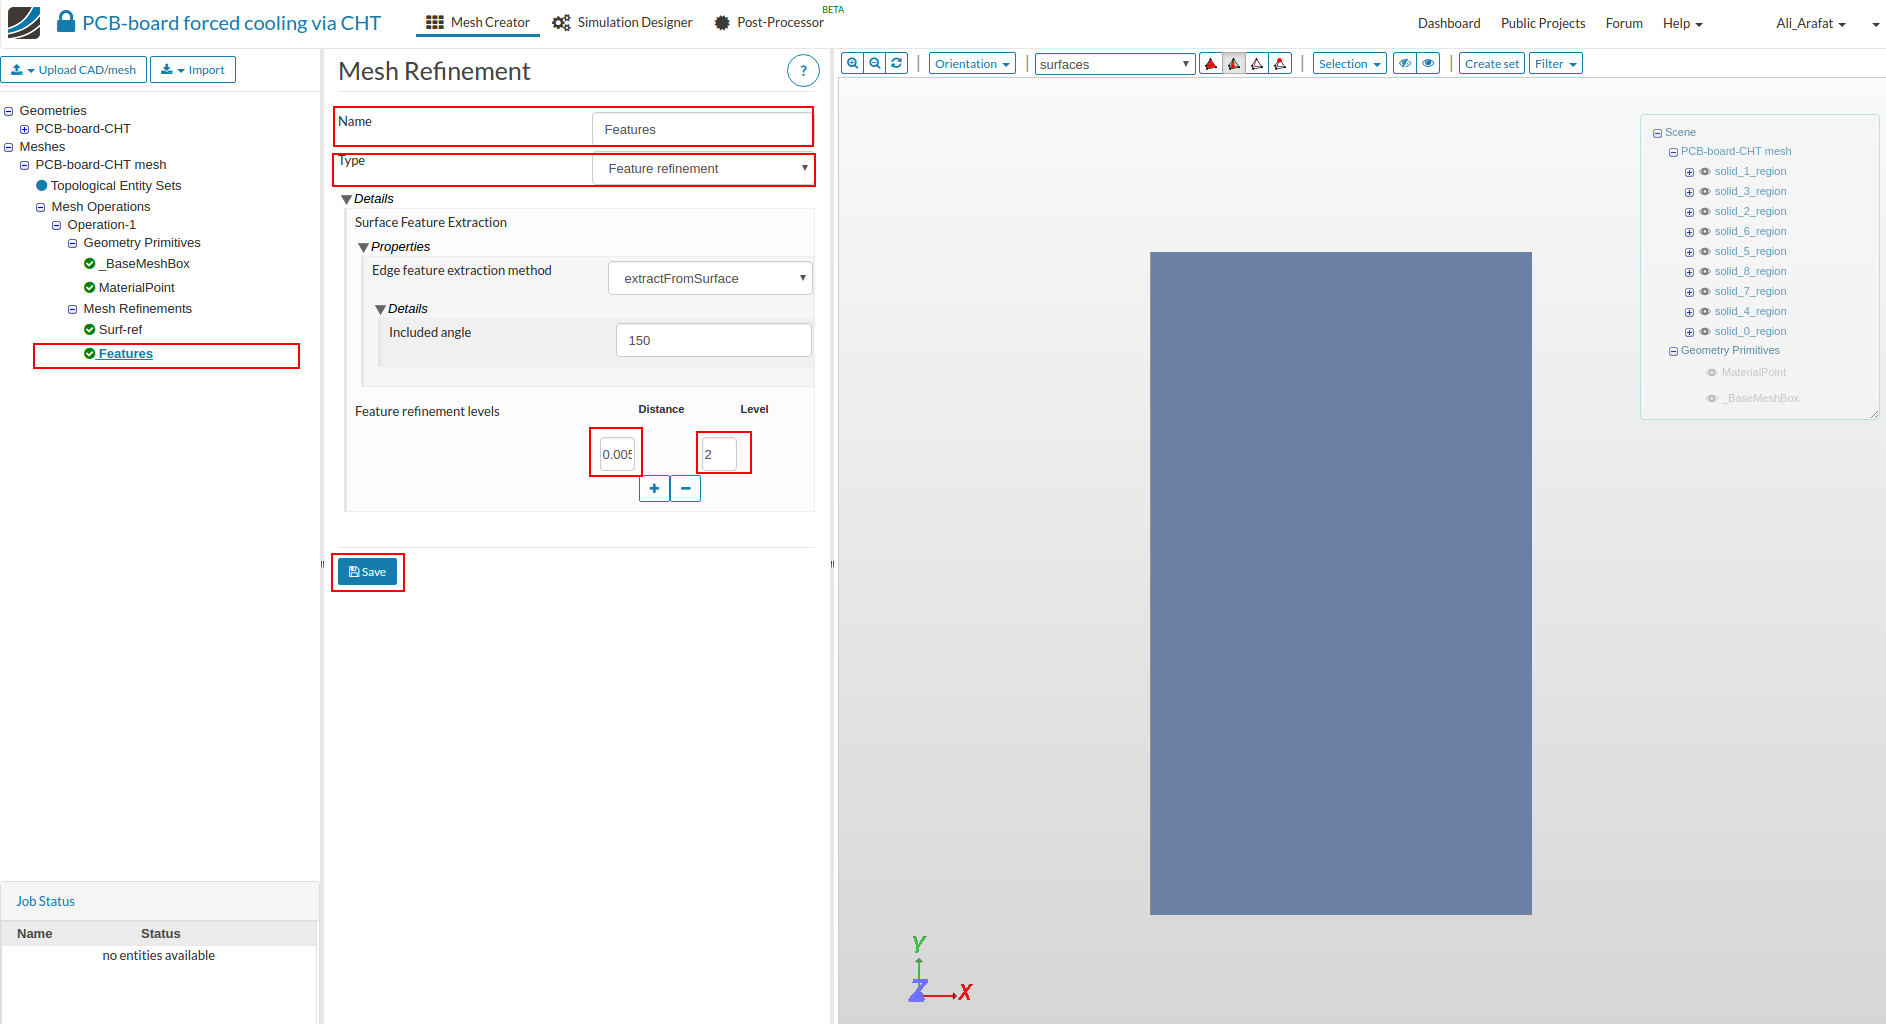Click the Included angle field showing 150
This screenshot has width=1886, height=1024.
(x=713, y=340)
